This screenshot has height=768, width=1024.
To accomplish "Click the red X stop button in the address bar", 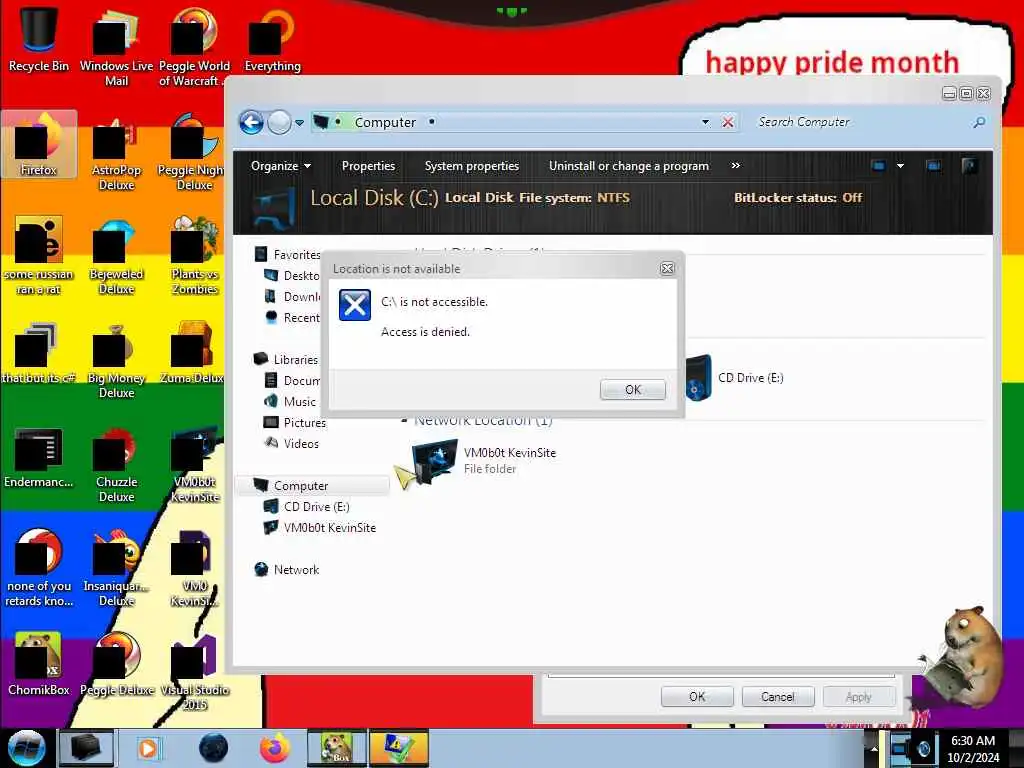I will tap(728, 122).
